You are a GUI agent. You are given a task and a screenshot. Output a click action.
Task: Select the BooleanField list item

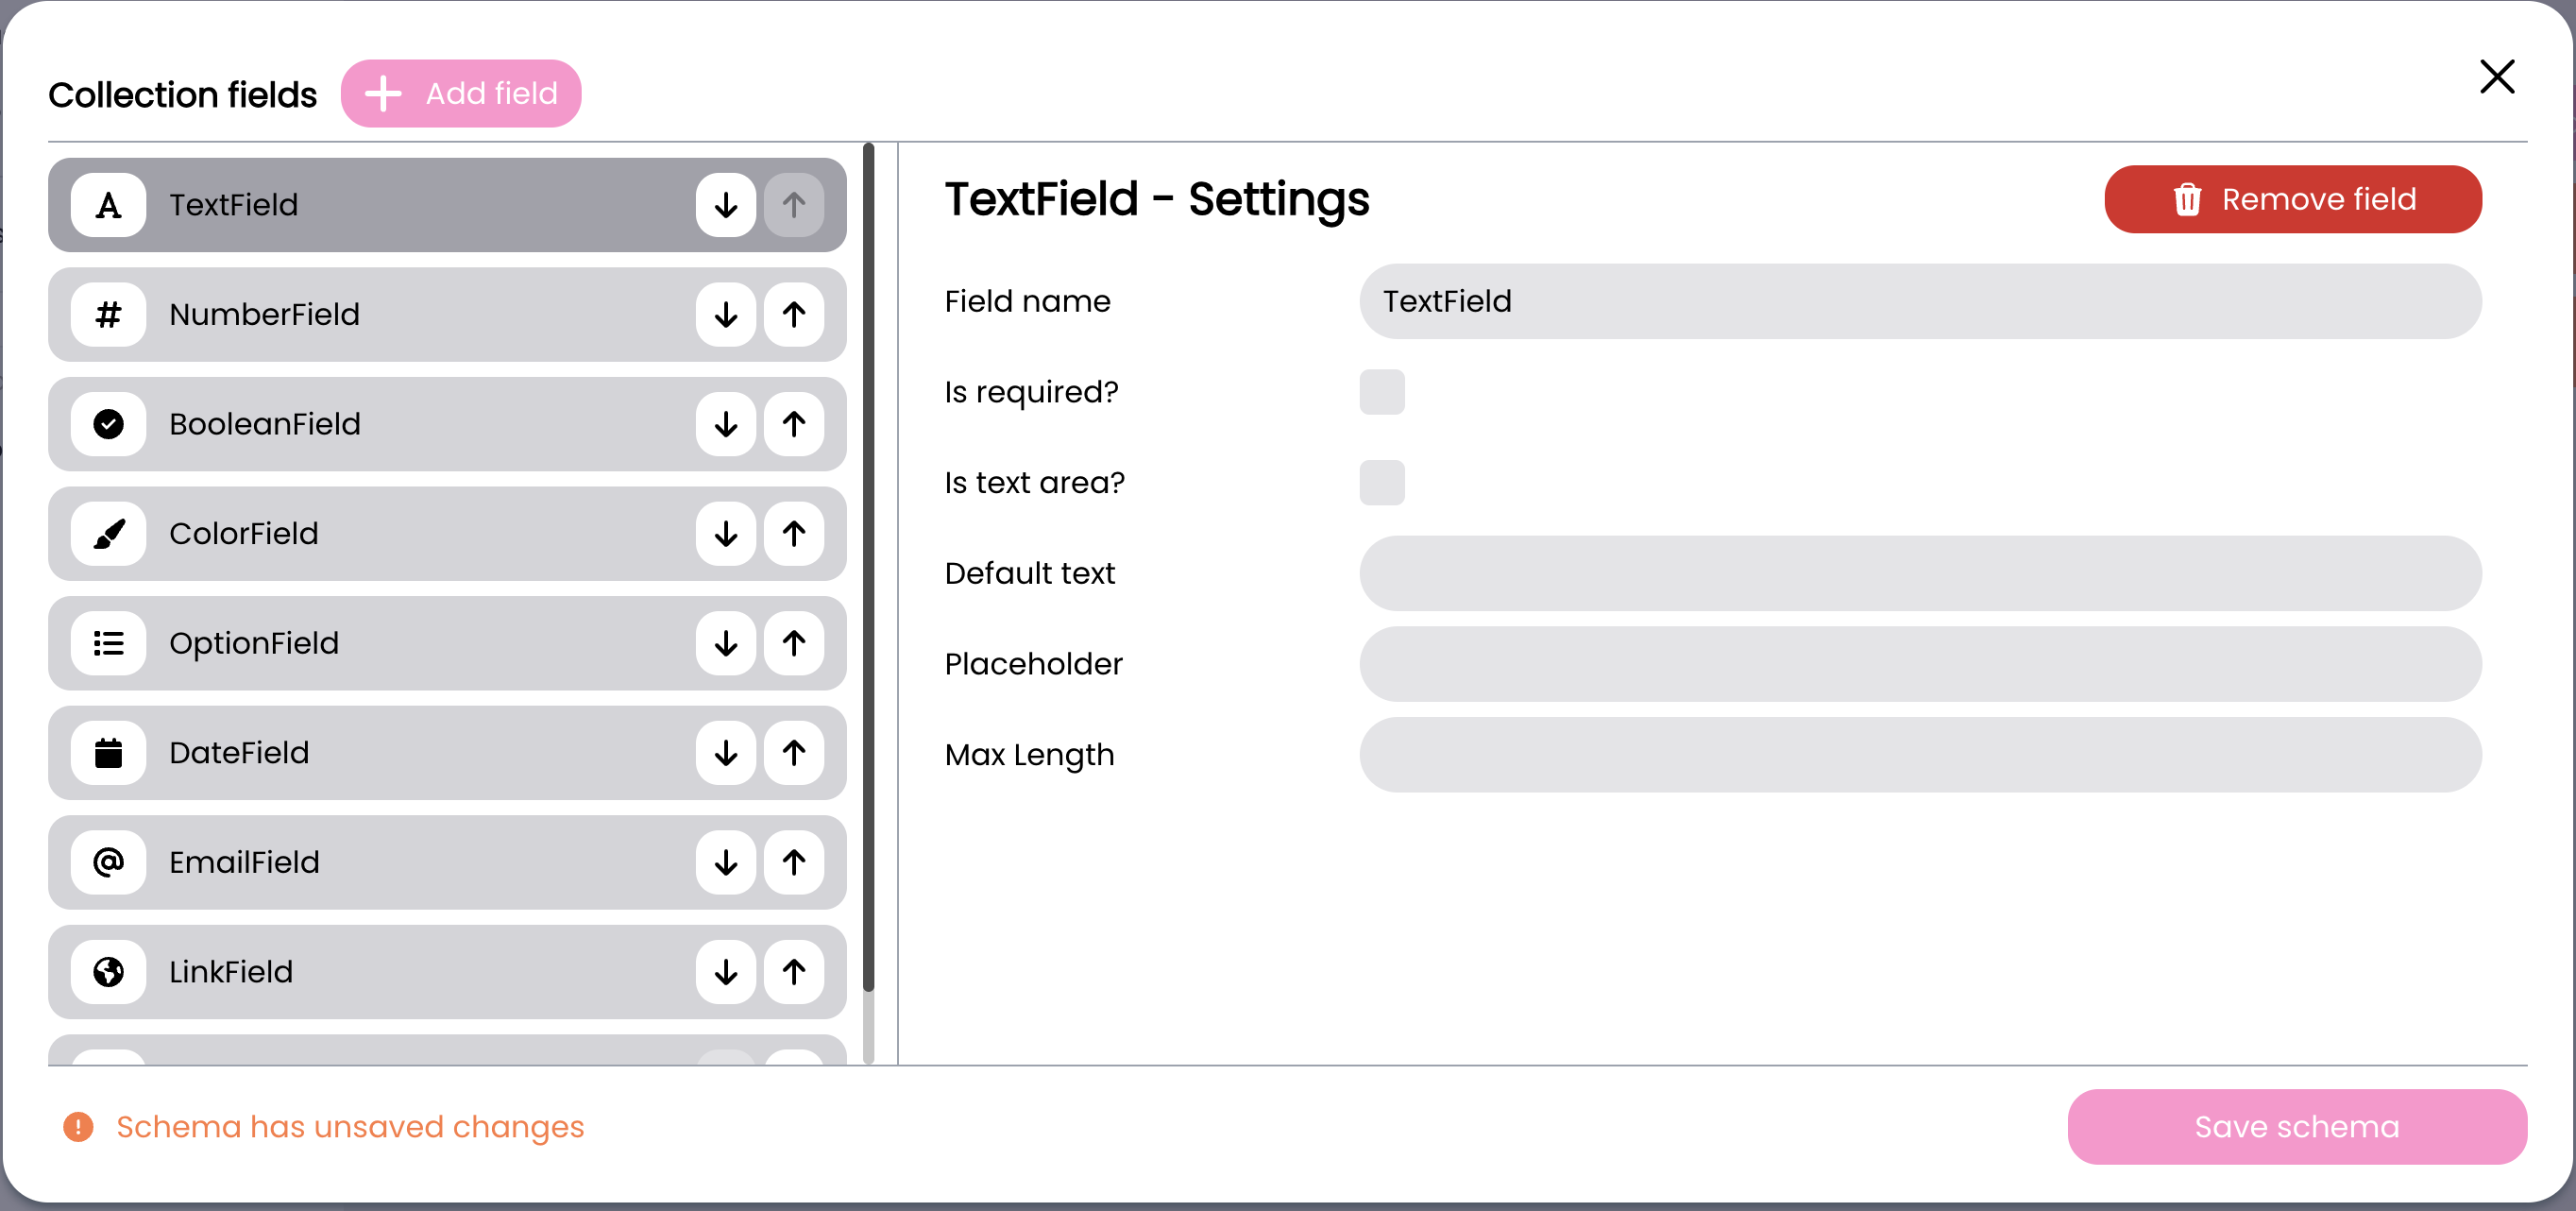[x=400, y=424]
